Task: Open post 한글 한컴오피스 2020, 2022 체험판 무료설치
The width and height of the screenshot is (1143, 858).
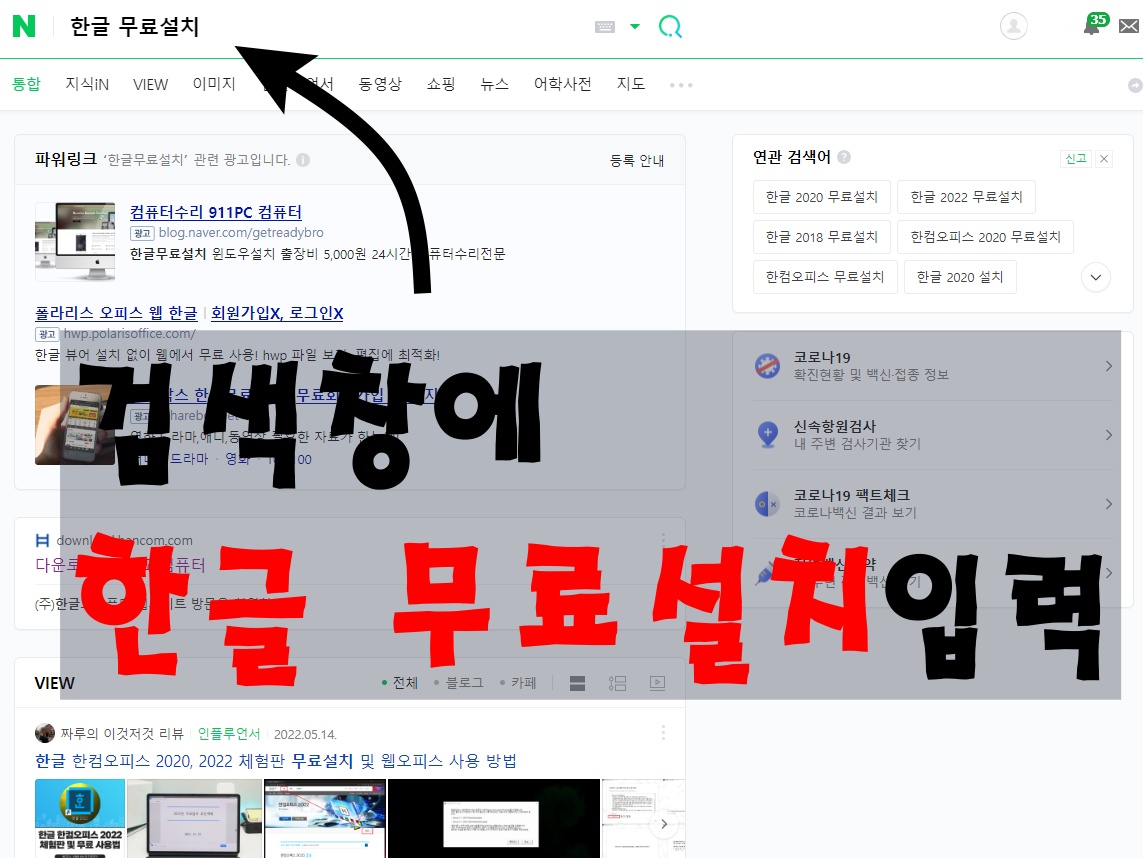Action: click(276, 761)
